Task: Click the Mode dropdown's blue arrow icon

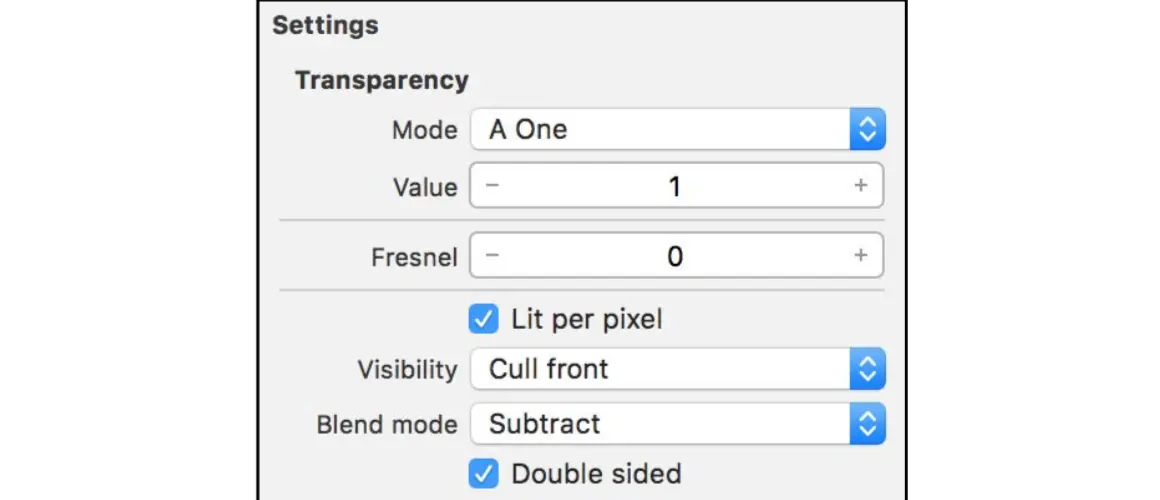Action: pyautogui.click(x=867, y=129)
